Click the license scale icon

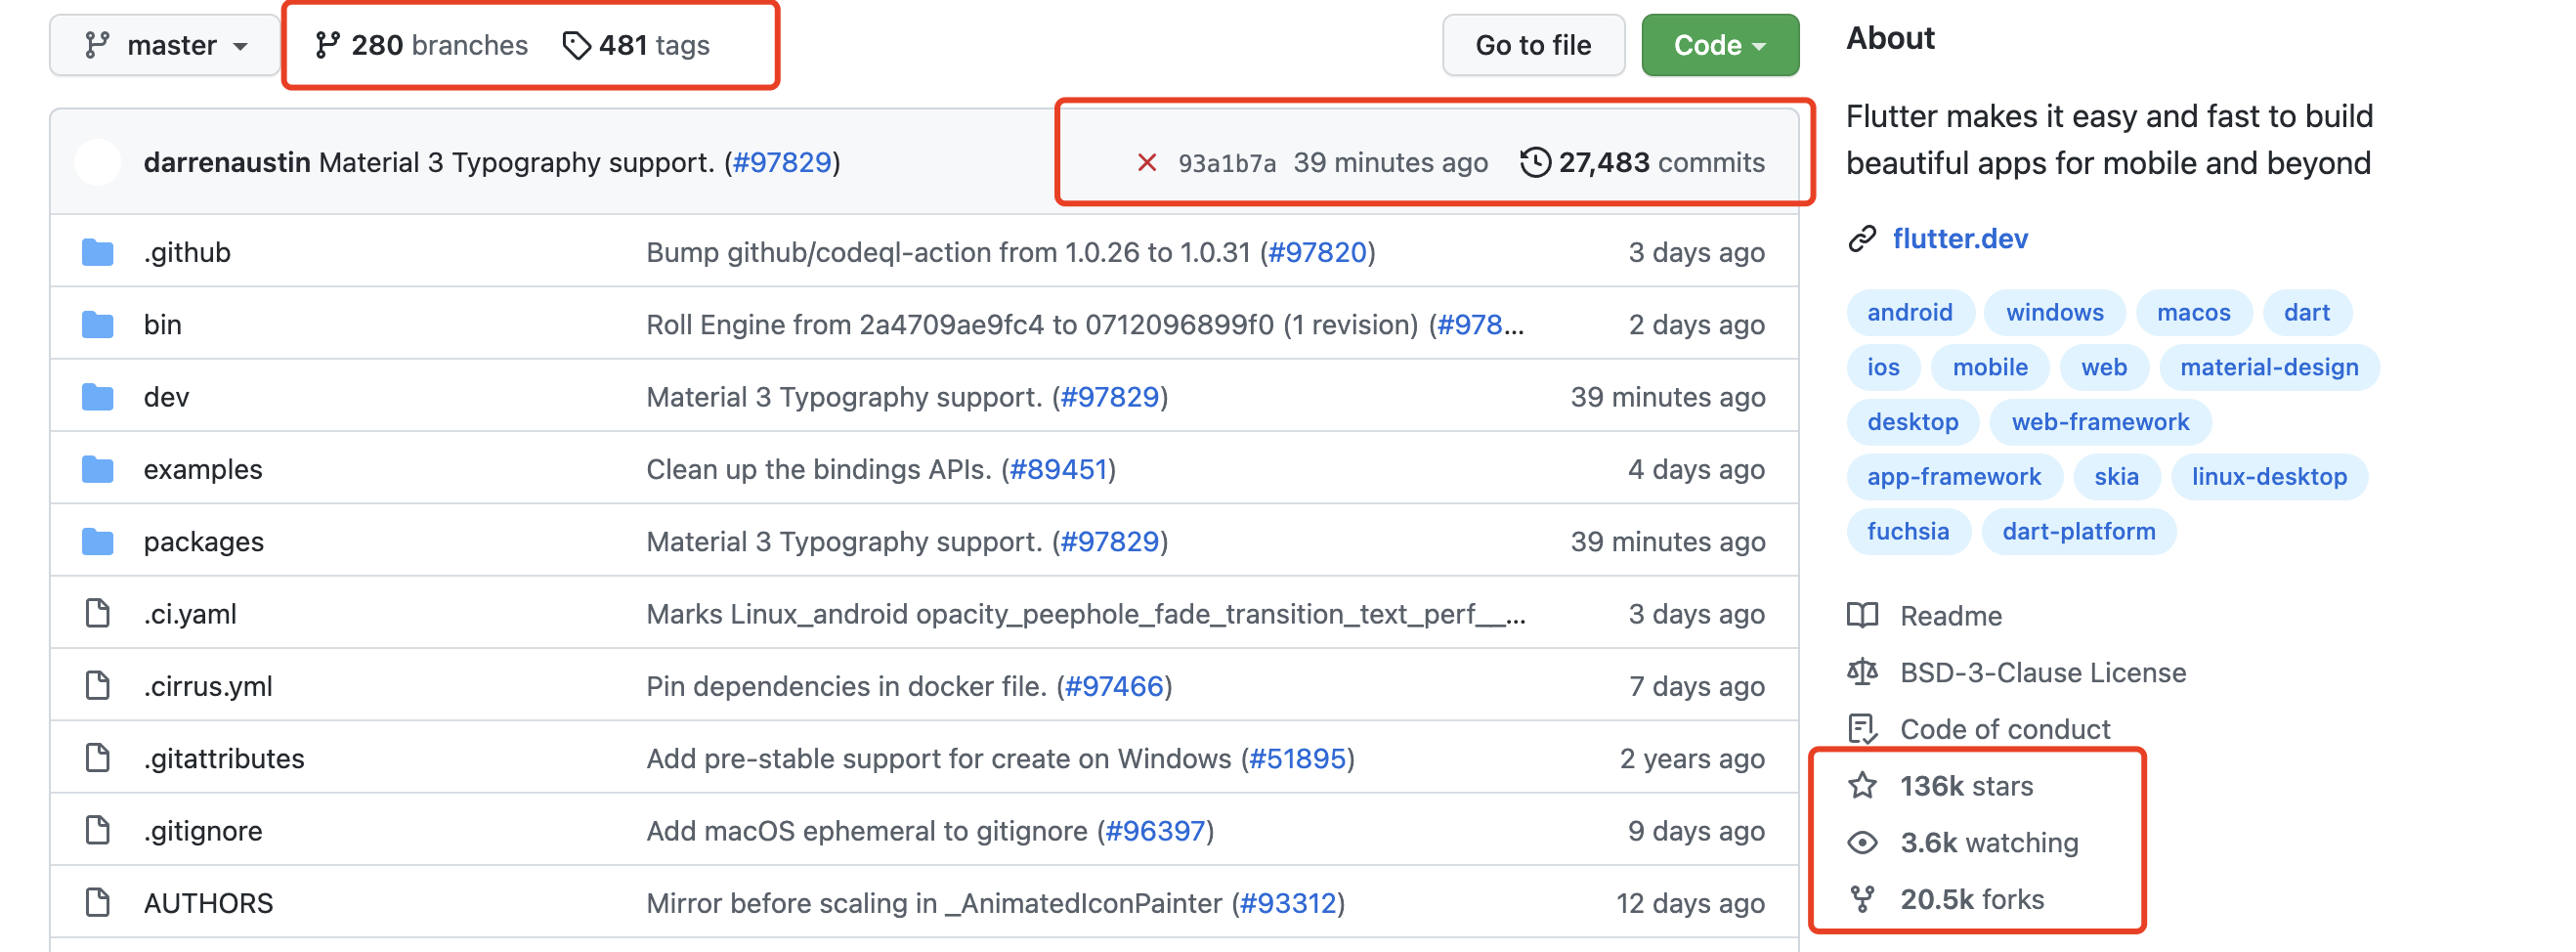[x=1862, y=672]
